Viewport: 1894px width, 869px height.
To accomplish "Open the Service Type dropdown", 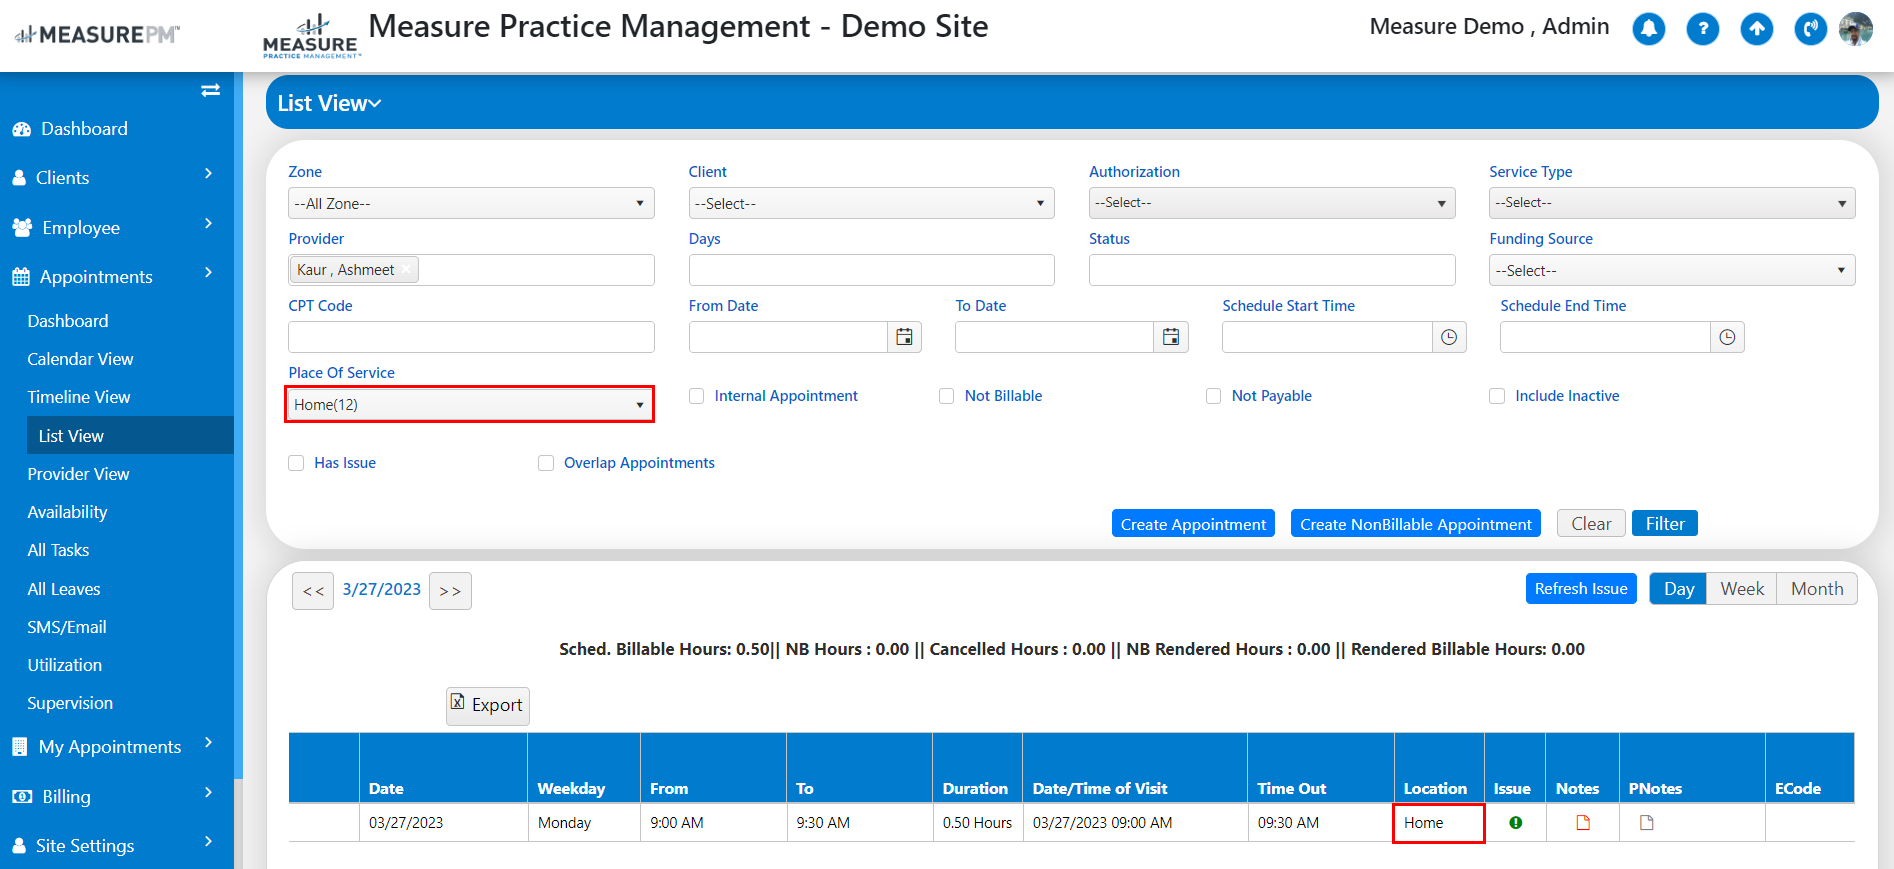I will pos(1672,203).
